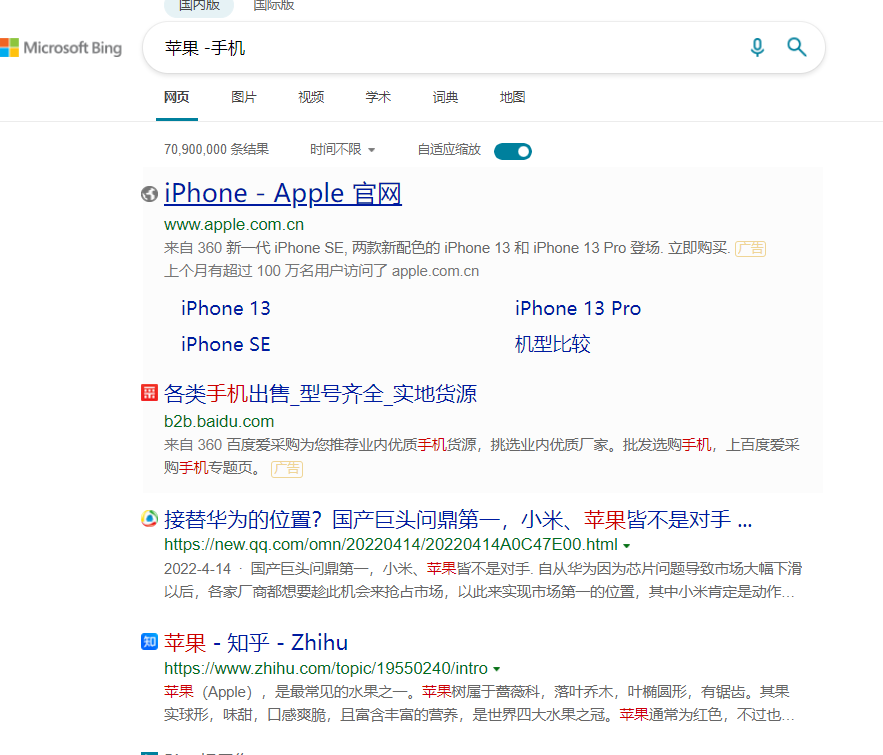Open the 机型比较 sublink

(552, 344)
